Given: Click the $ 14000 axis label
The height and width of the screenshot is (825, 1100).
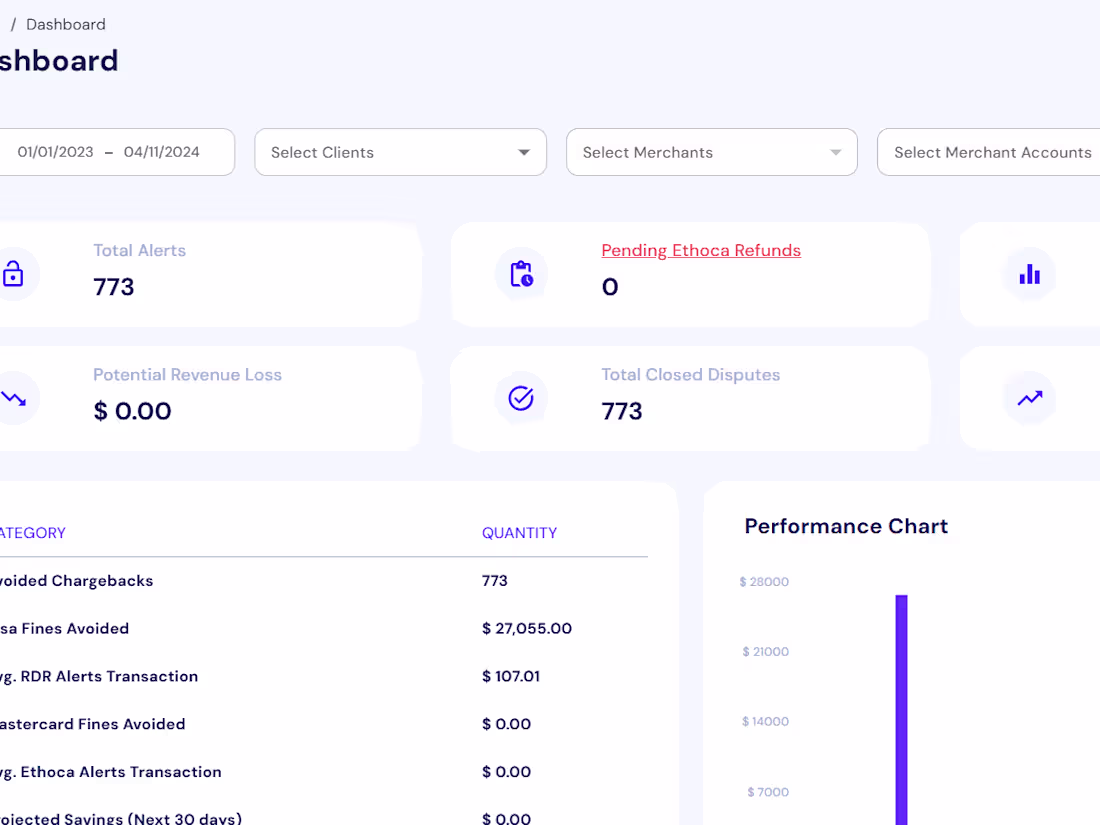Looking at the screenshot, I should (765, 721).
